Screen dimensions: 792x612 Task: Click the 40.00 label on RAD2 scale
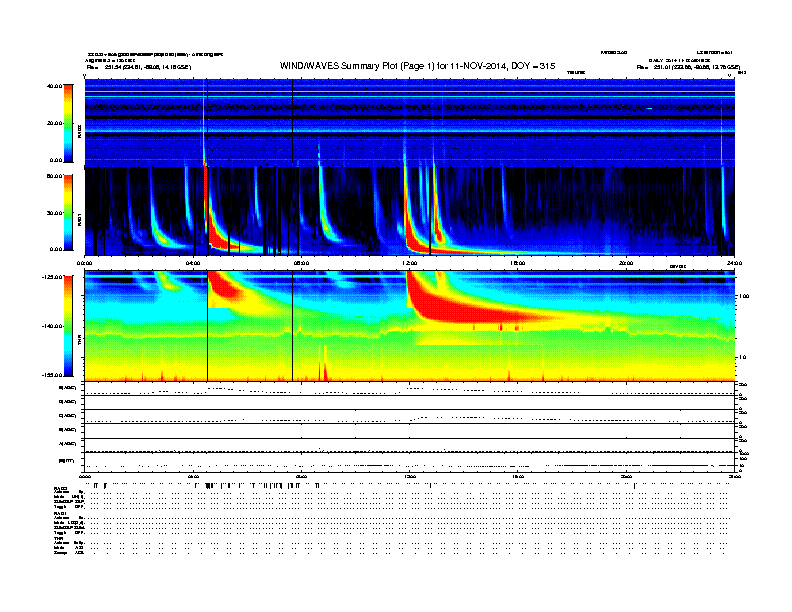click(55, 86)
